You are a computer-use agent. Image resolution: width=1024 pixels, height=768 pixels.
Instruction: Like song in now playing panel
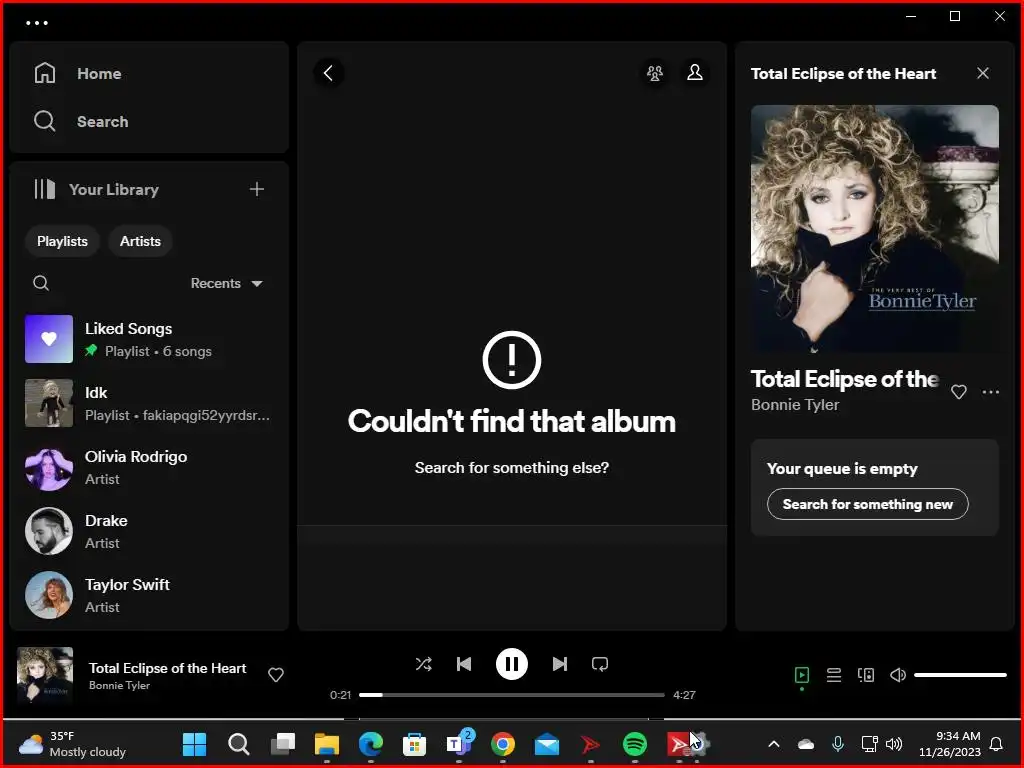(x=959, y=392)
